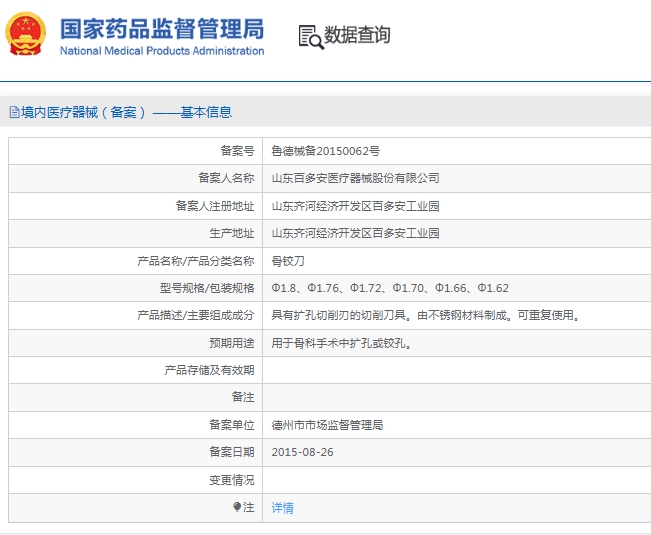Select the 注 label text
This screenshot has height=535, width=651.
(x=249, y=507)
